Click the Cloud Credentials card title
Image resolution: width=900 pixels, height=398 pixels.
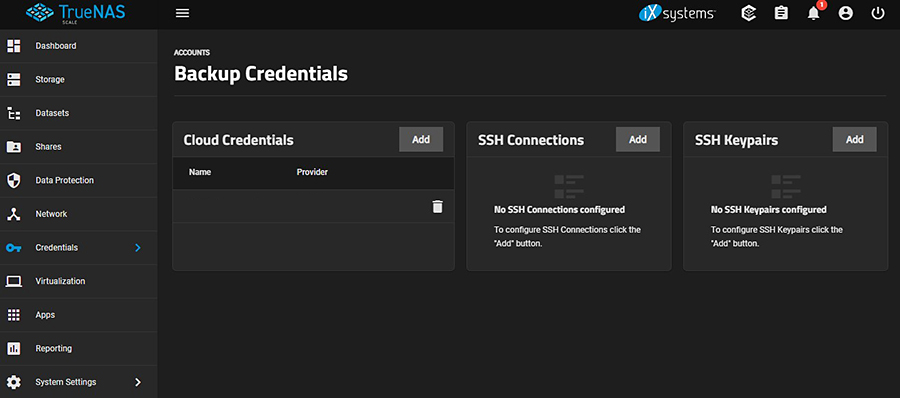tap(238, 140)
